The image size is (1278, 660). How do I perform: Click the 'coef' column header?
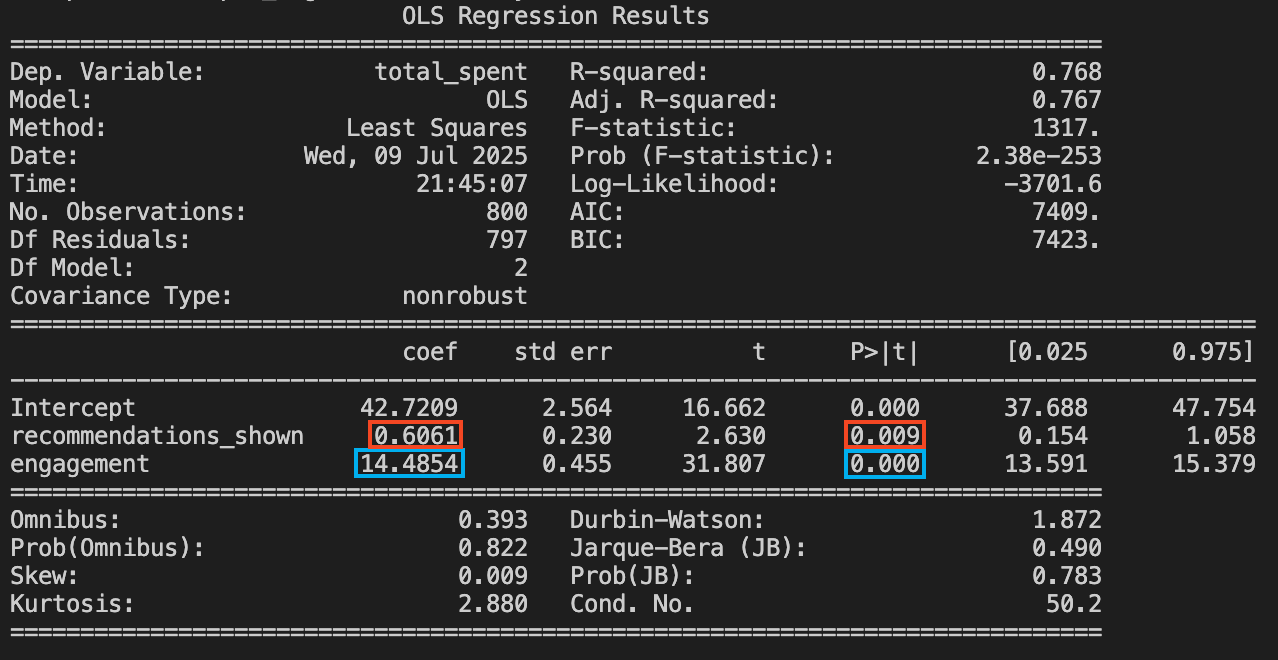click(x=430, y=352)
